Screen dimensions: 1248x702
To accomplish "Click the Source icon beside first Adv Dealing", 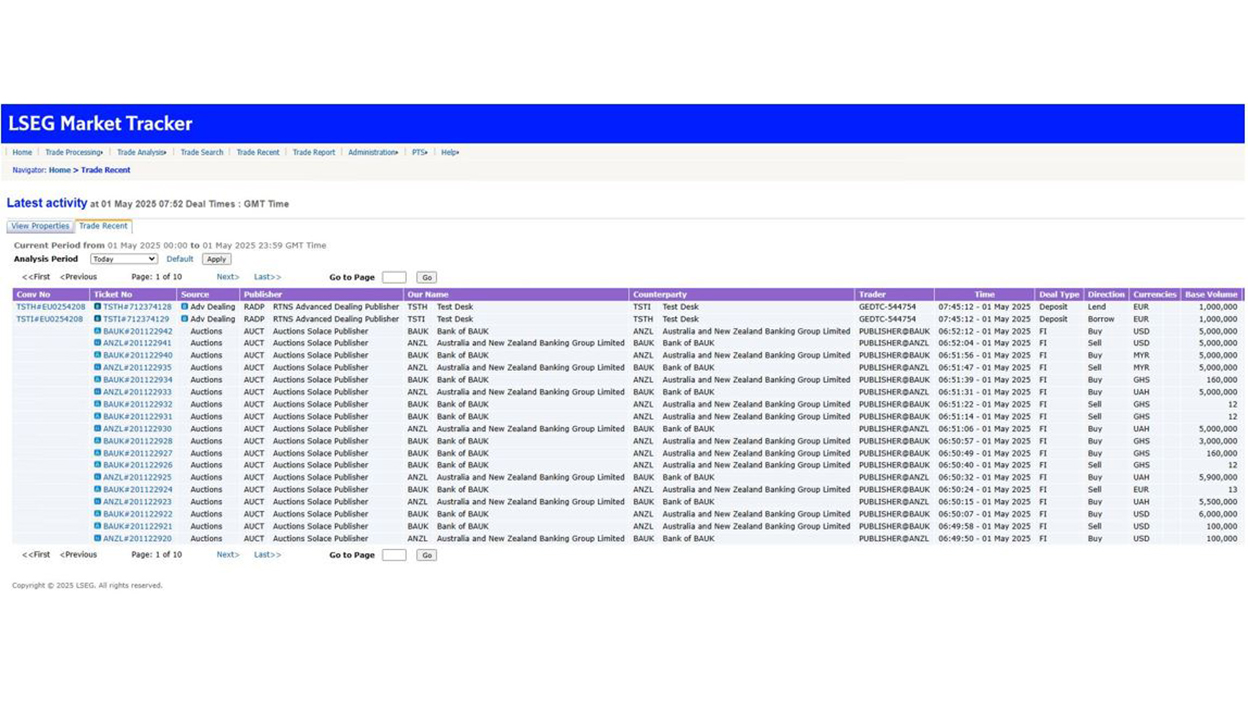I will click(185, 307).
